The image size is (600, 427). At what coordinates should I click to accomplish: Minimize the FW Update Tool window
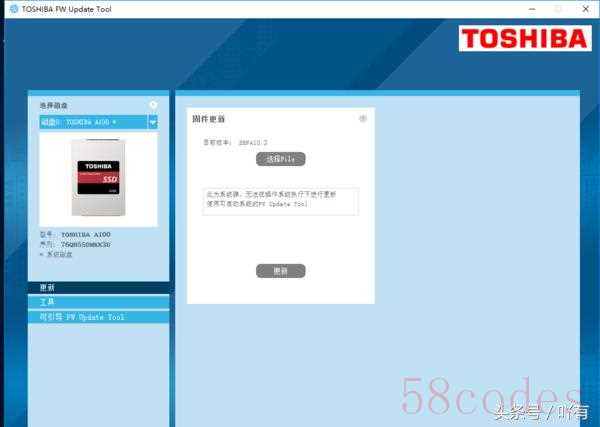(x=532, y=9)
